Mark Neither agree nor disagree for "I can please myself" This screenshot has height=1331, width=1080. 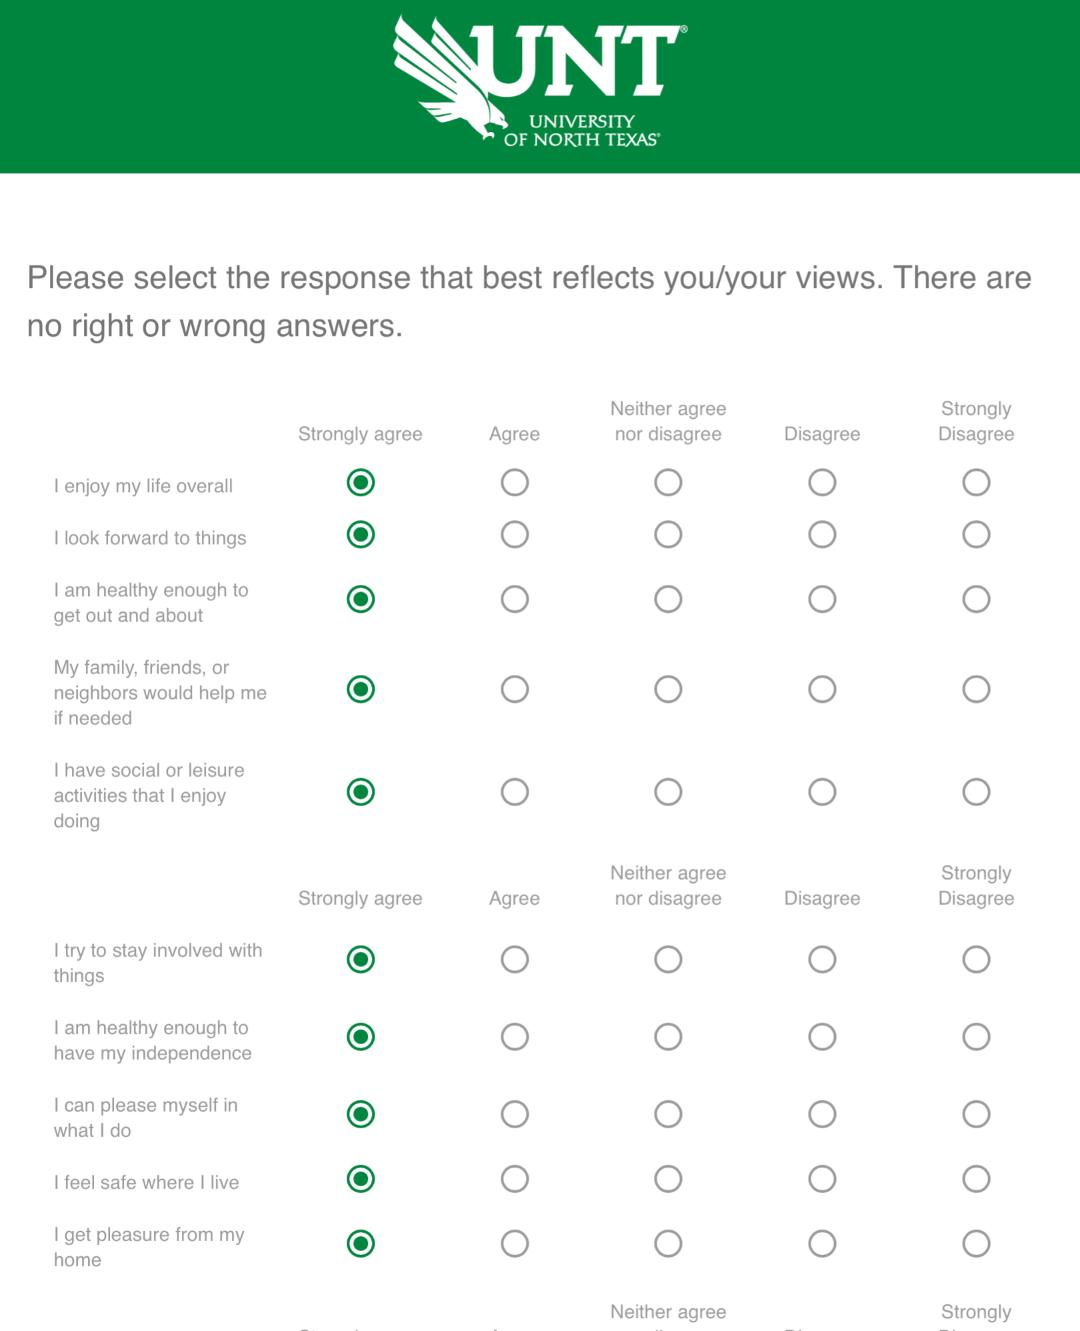coord(668,1114)
